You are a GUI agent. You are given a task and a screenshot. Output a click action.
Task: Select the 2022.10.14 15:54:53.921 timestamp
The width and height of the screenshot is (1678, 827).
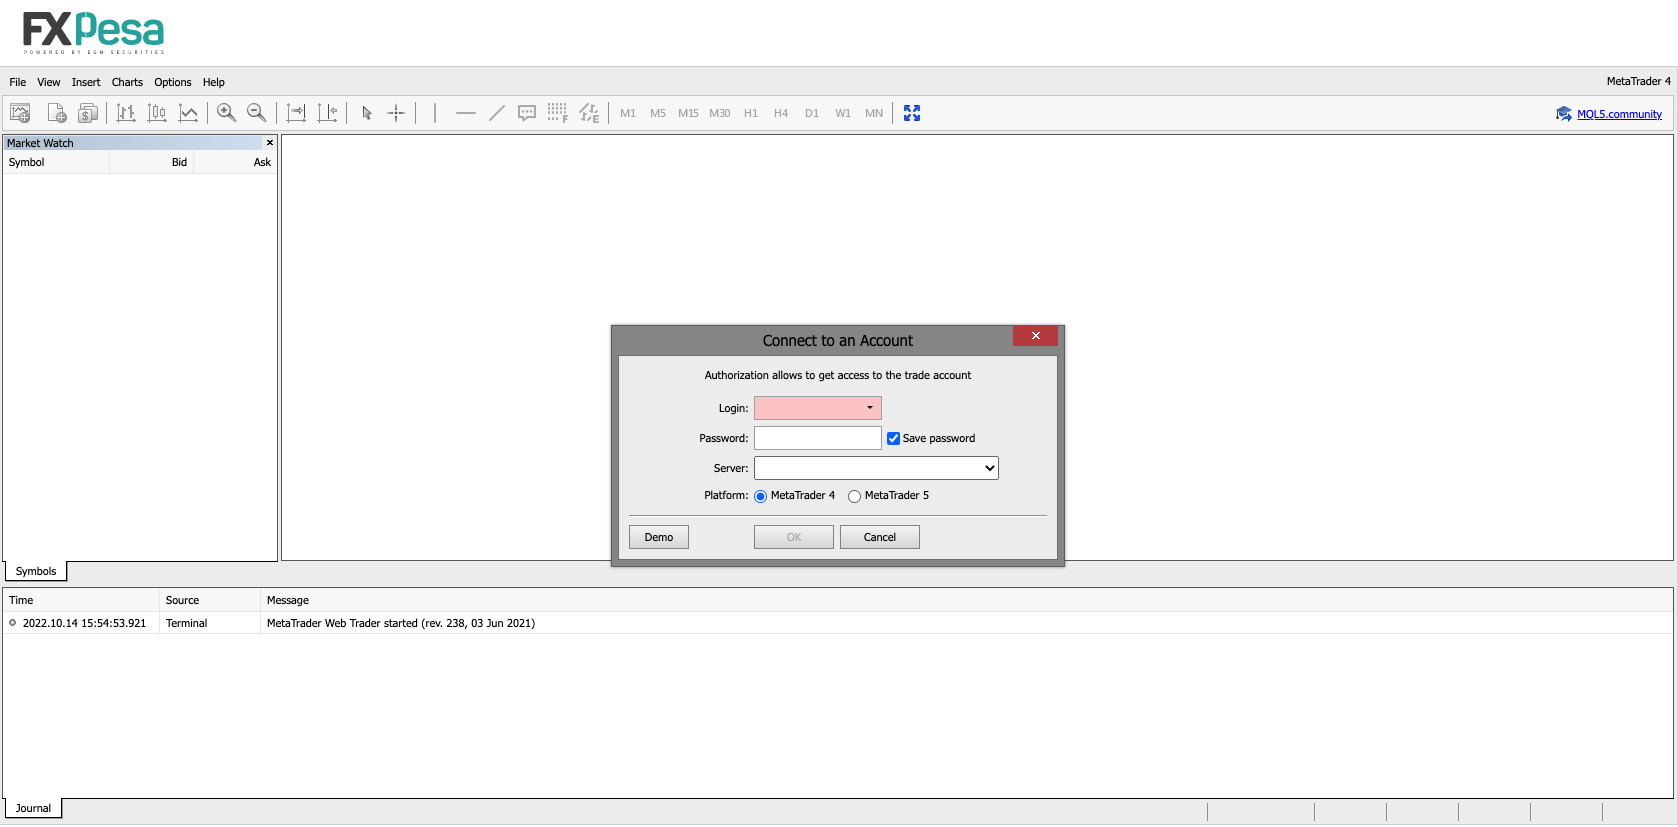pos(84,623)
